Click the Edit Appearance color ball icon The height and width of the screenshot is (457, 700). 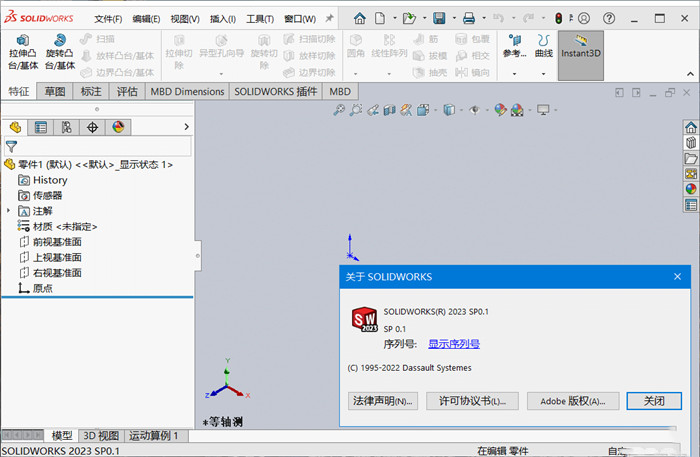point(500,110)
